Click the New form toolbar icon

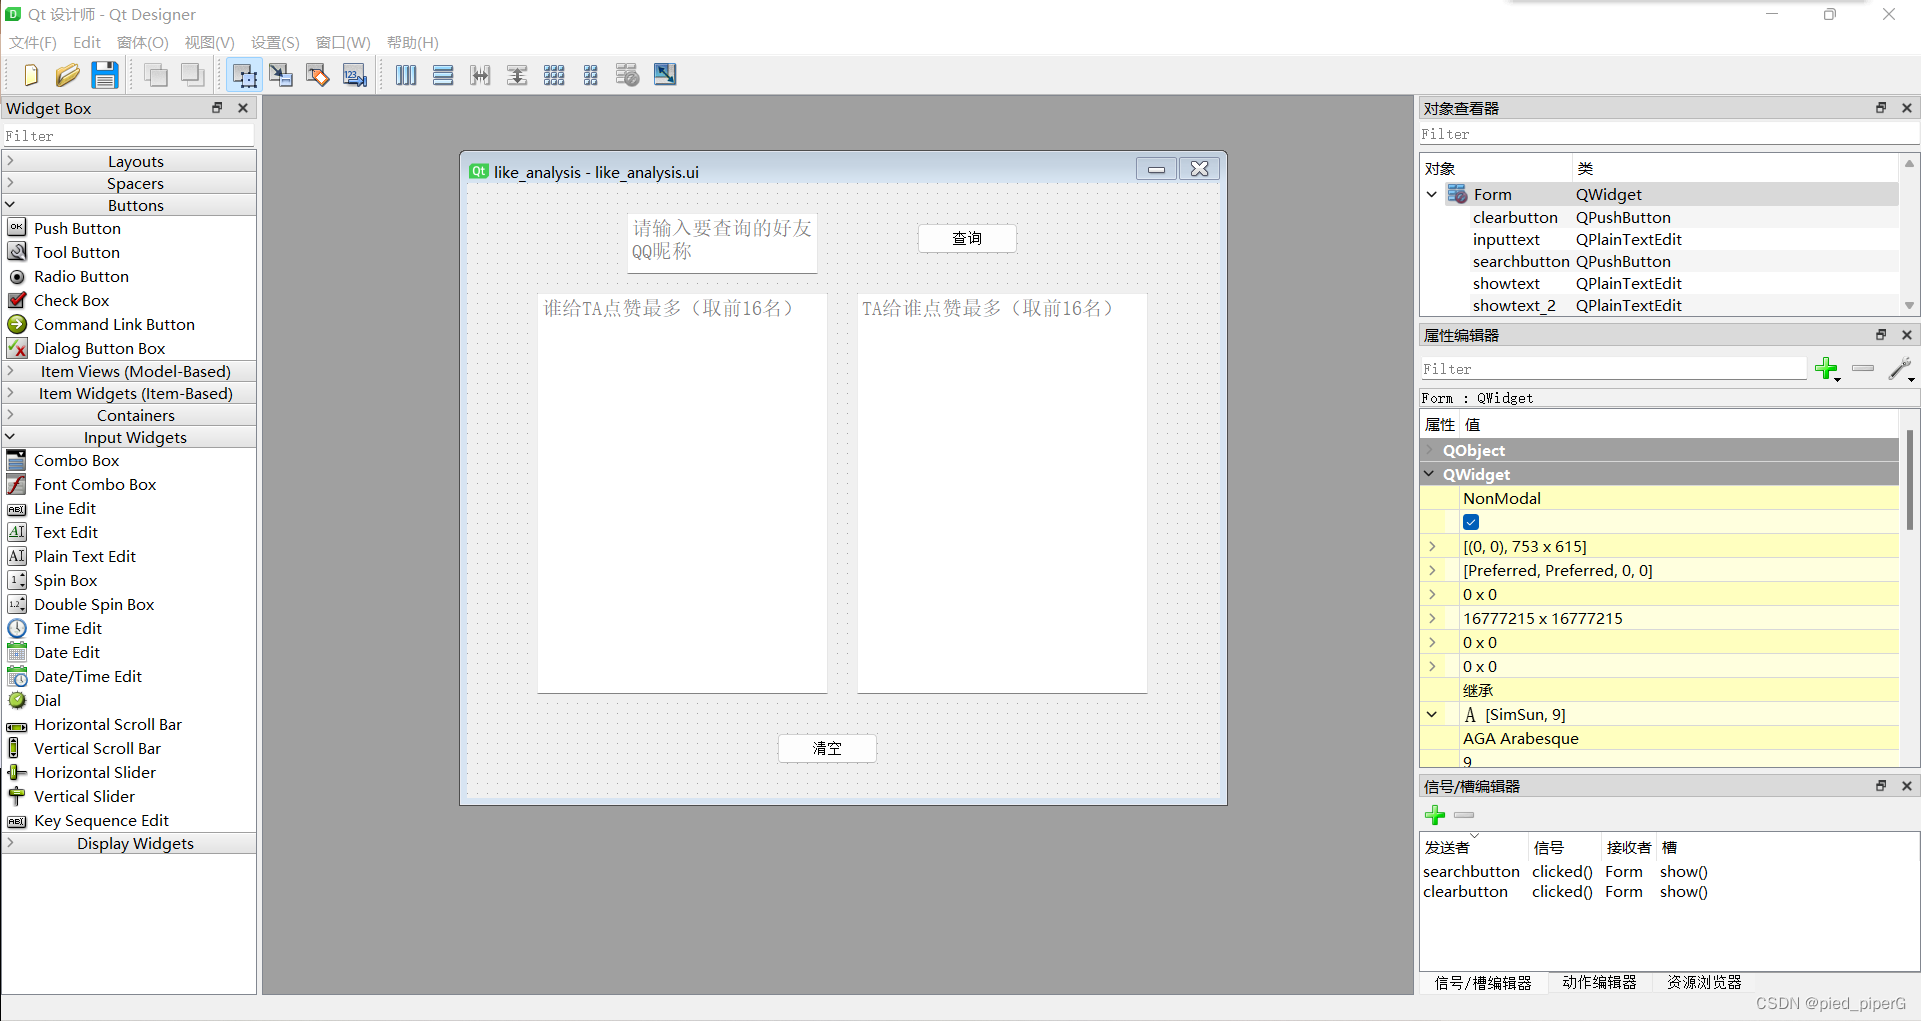30,75
